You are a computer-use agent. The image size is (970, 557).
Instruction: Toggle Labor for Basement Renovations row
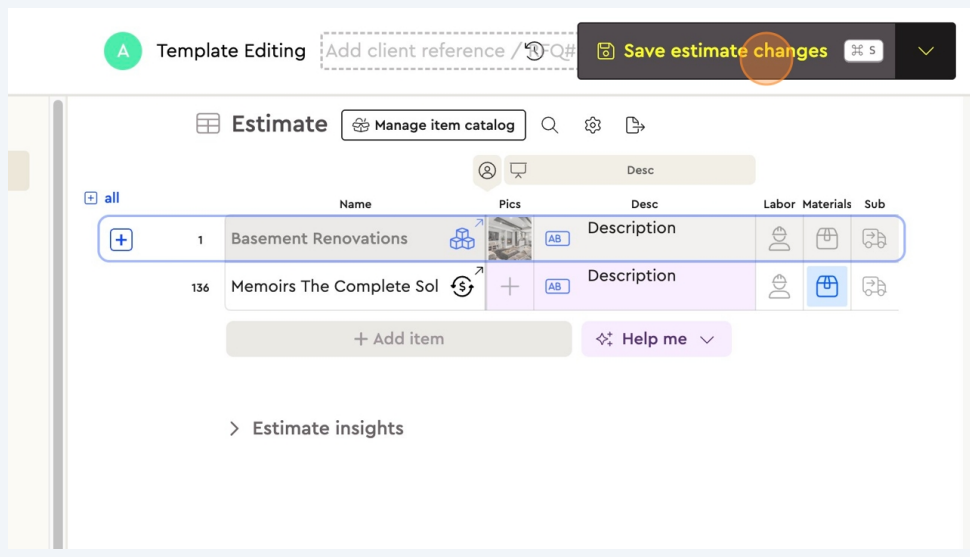[779, 239]
